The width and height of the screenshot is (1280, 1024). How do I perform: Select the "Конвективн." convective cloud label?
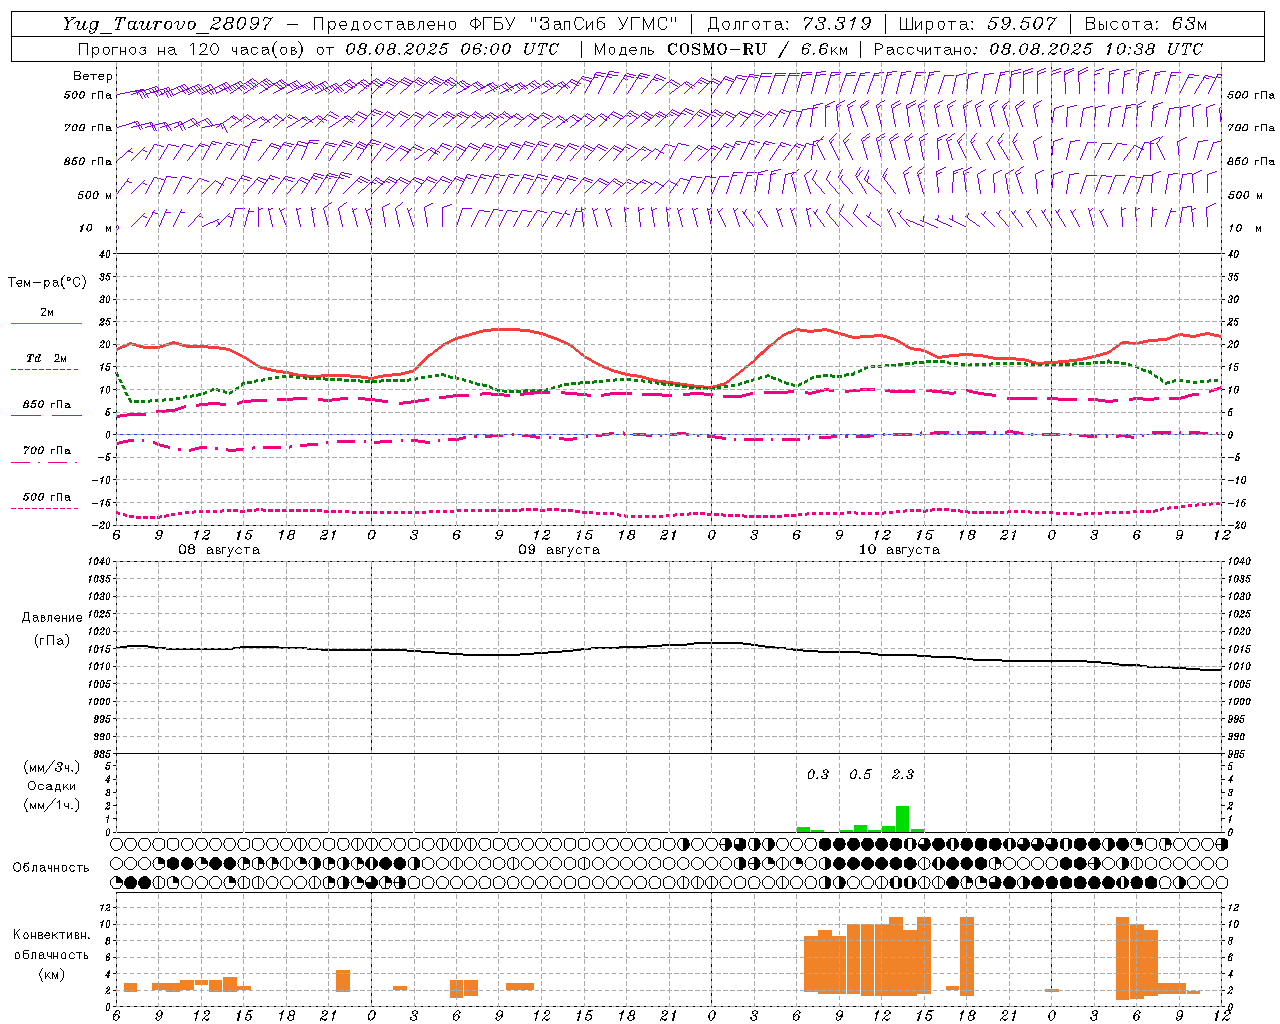click(x=51, y=935)
